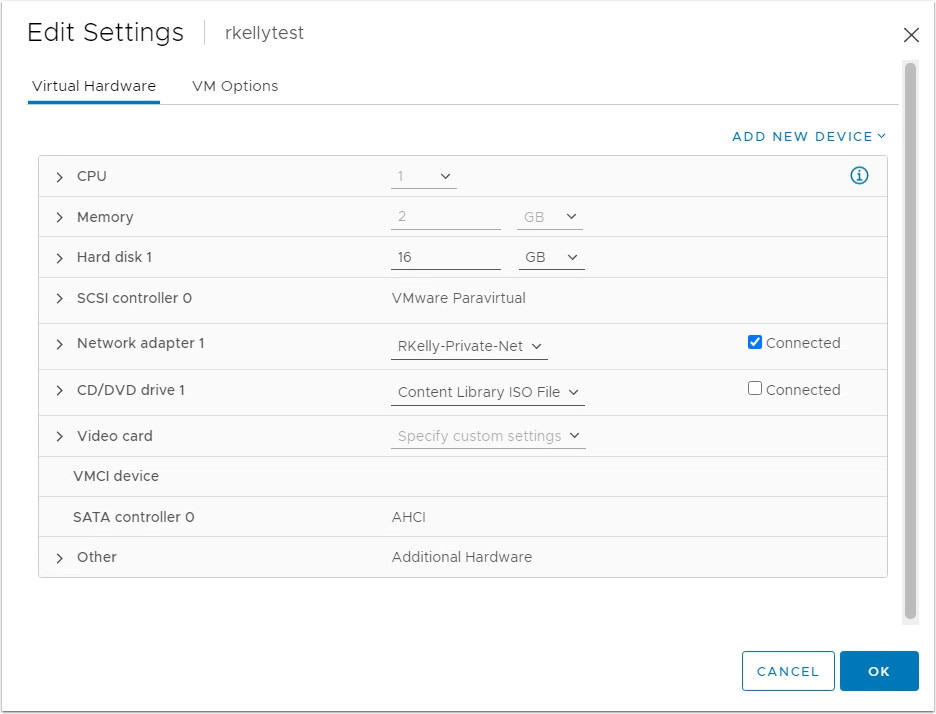Click the Memory size input field
Screen dimensions: 936x714
[446, 217]
